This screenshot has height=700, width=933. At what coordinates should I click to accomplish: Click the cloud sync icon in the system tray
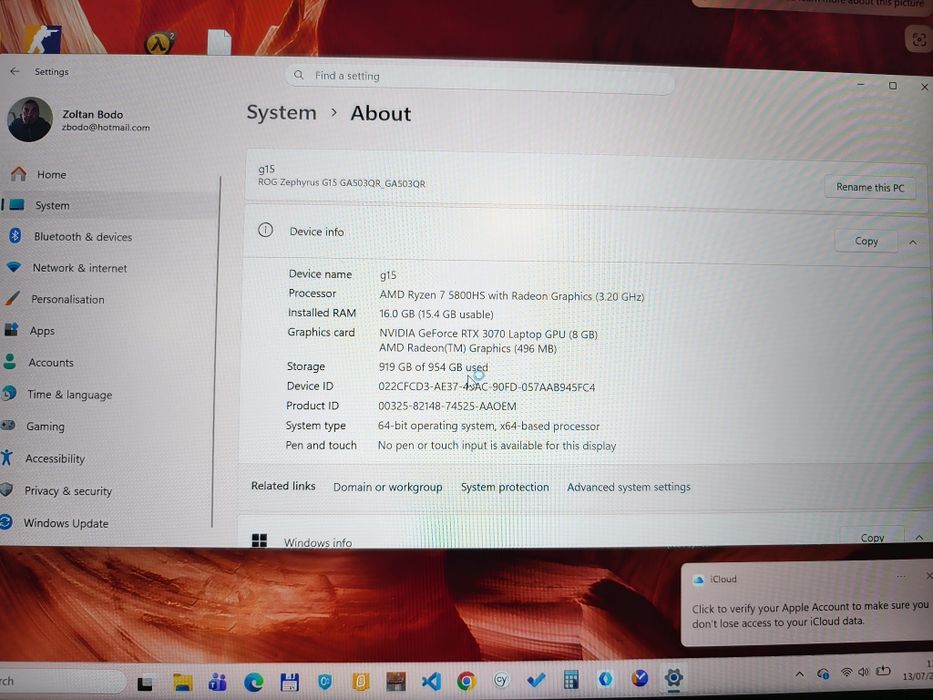pos(824,674)
